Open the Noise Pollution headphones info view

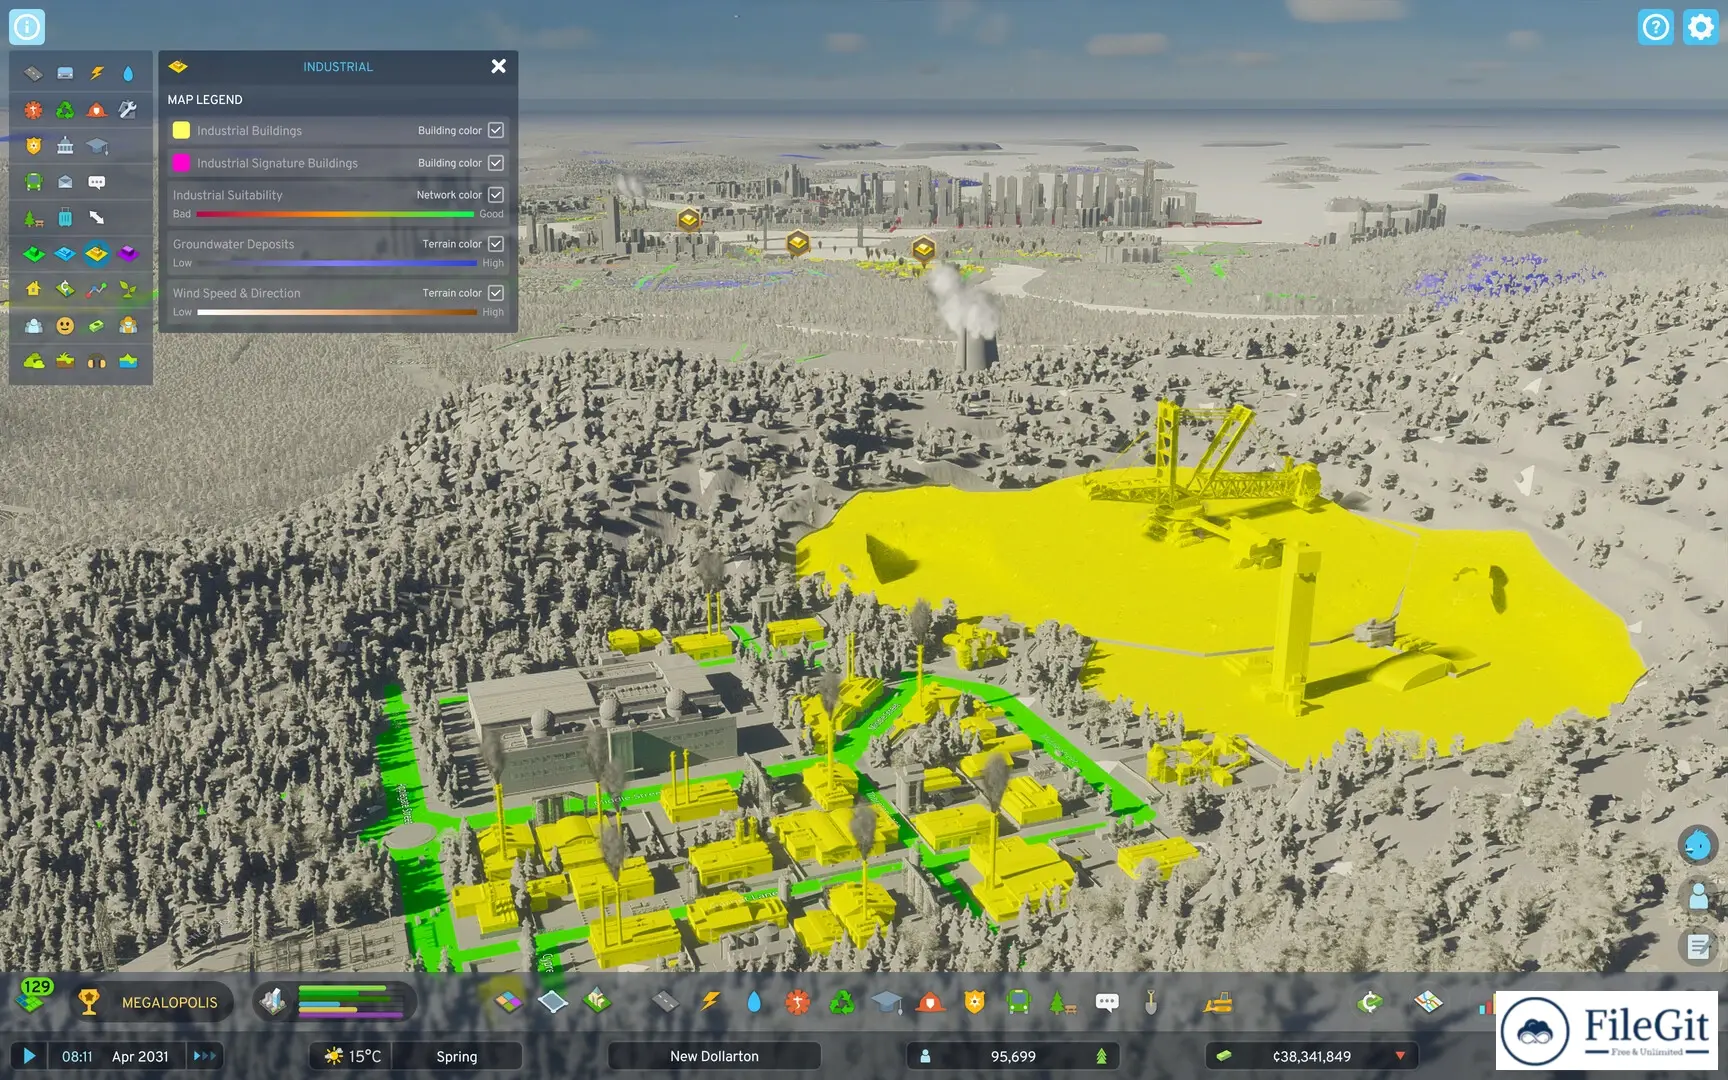coord(97,361)
